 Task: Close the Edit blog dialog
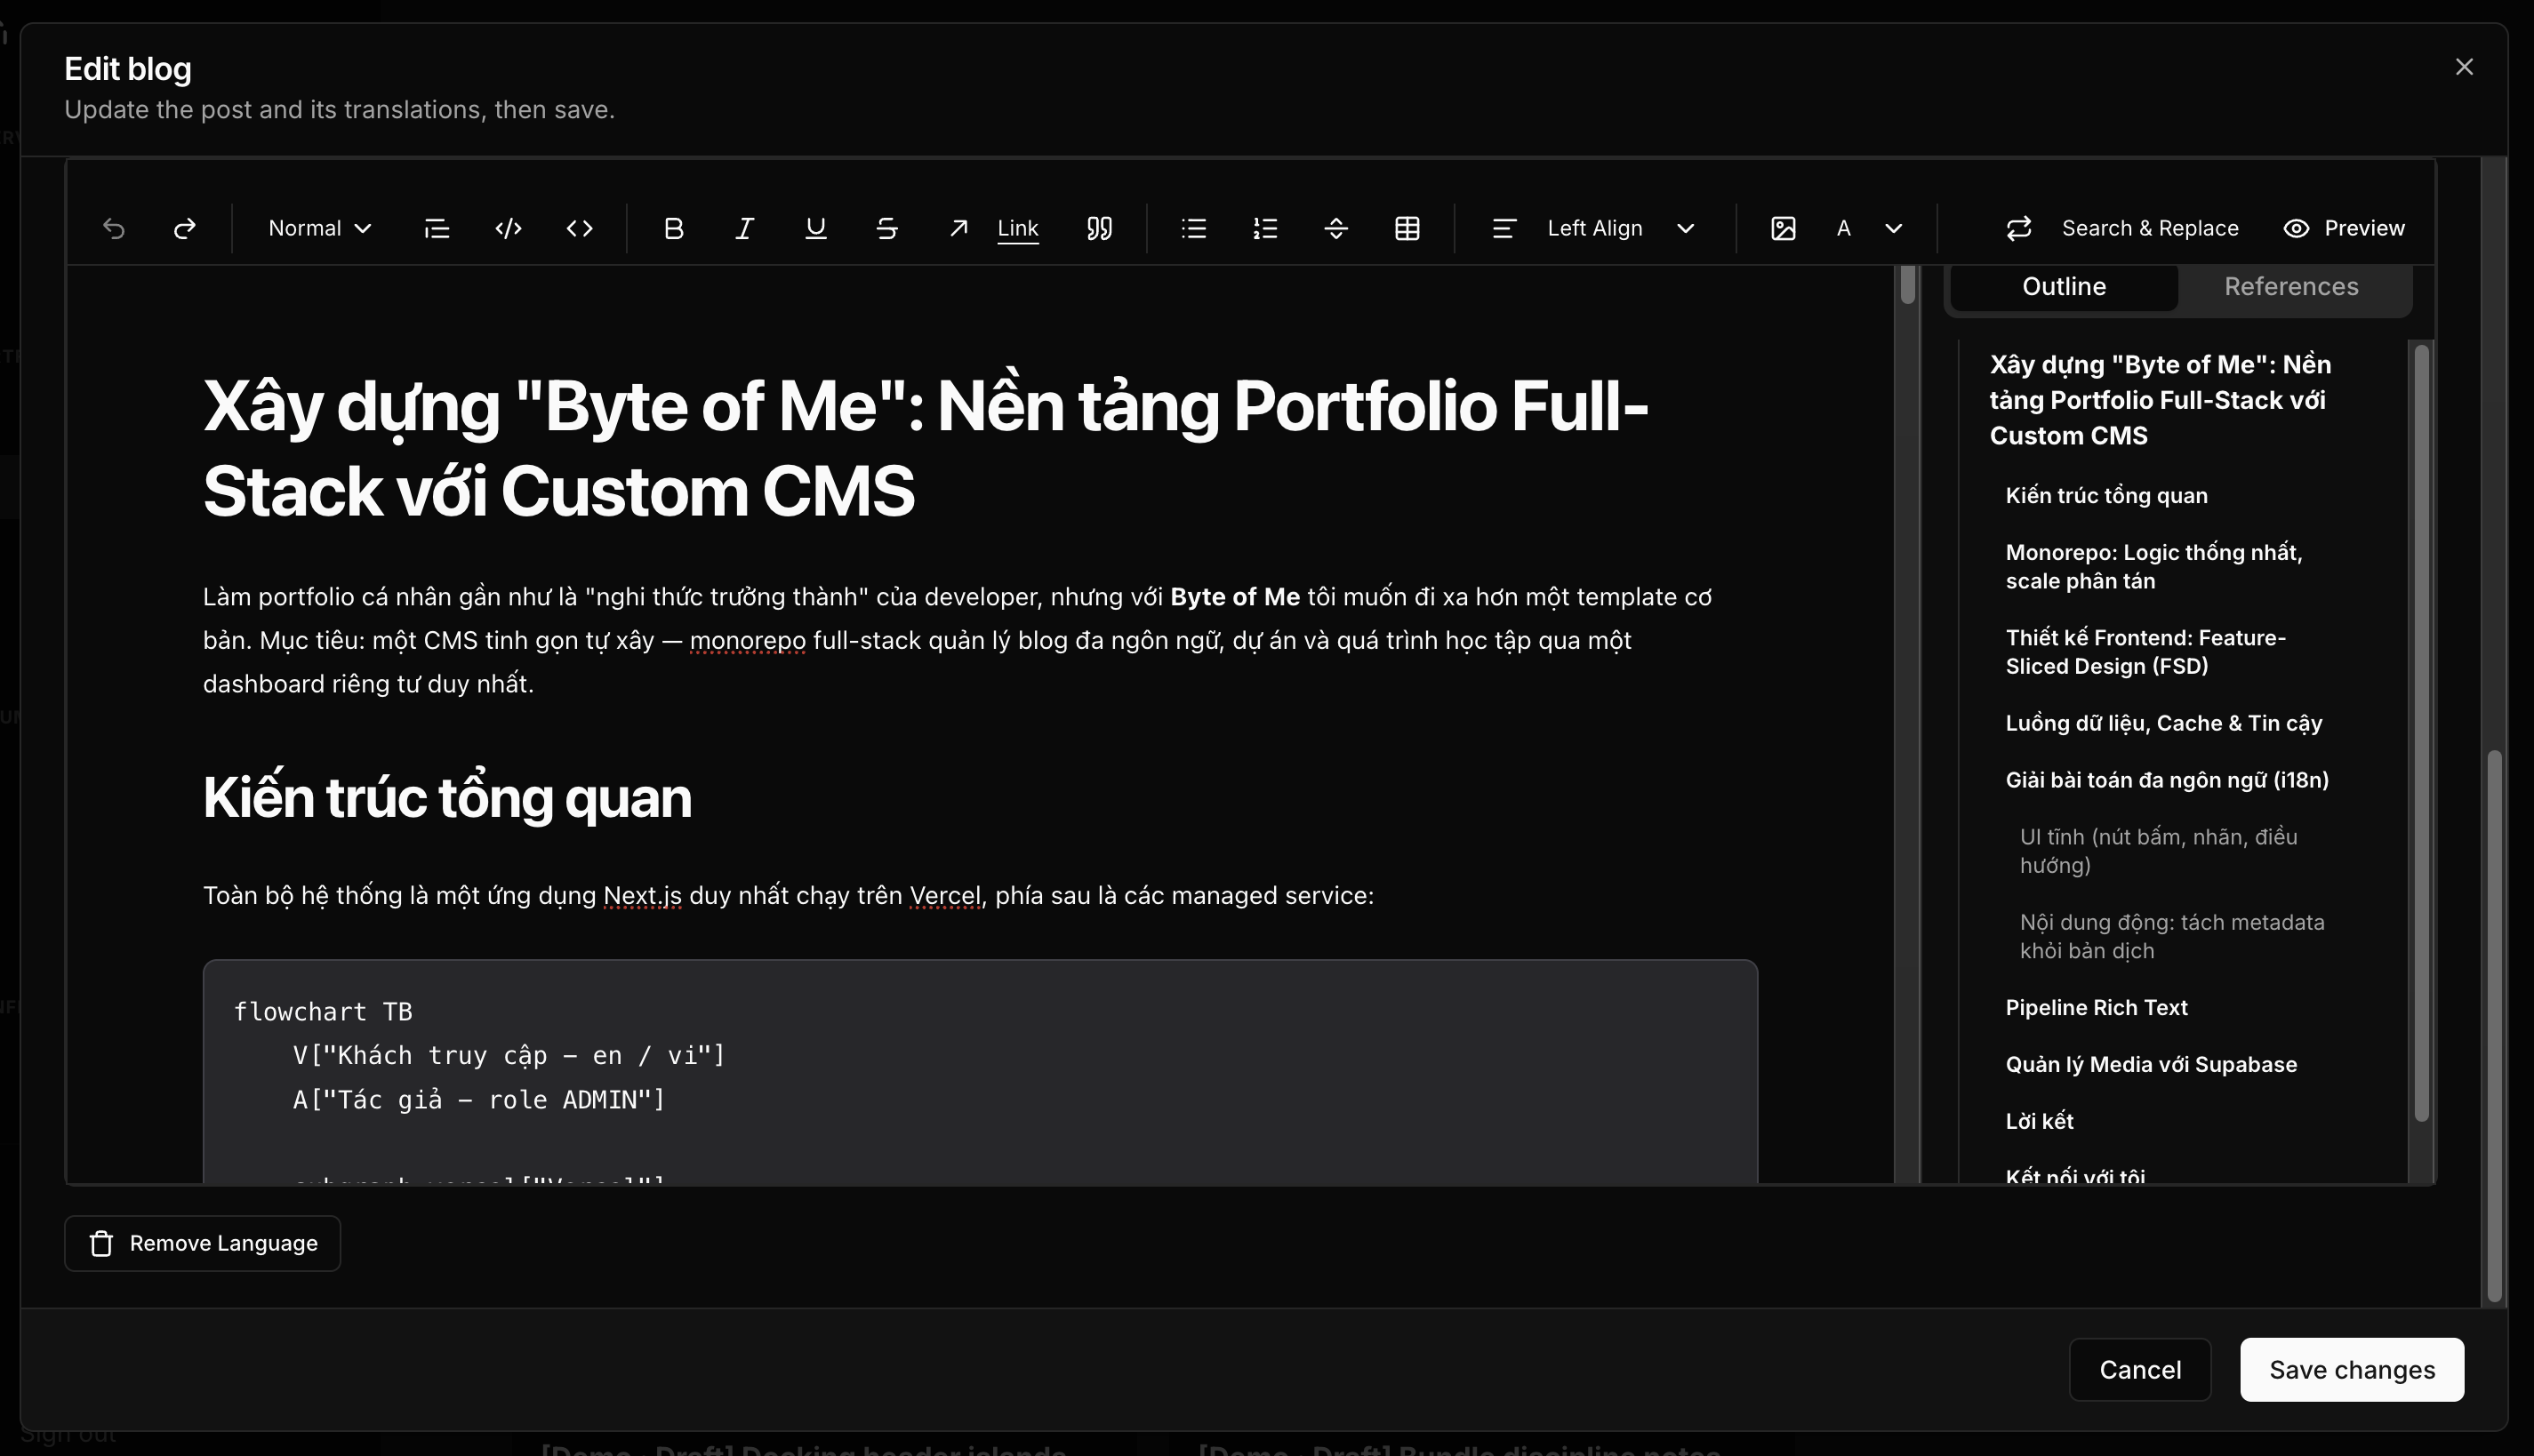[x=2464, y=66]
